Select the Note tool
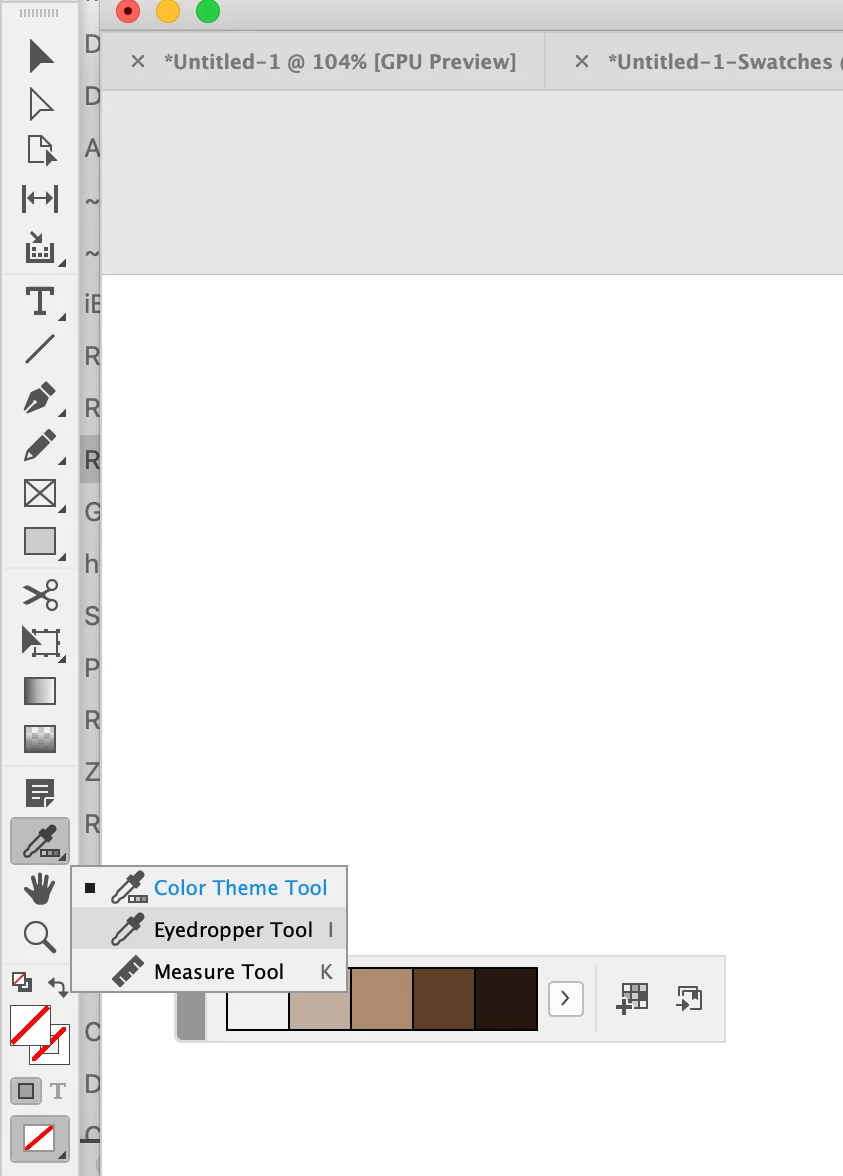 40,793
